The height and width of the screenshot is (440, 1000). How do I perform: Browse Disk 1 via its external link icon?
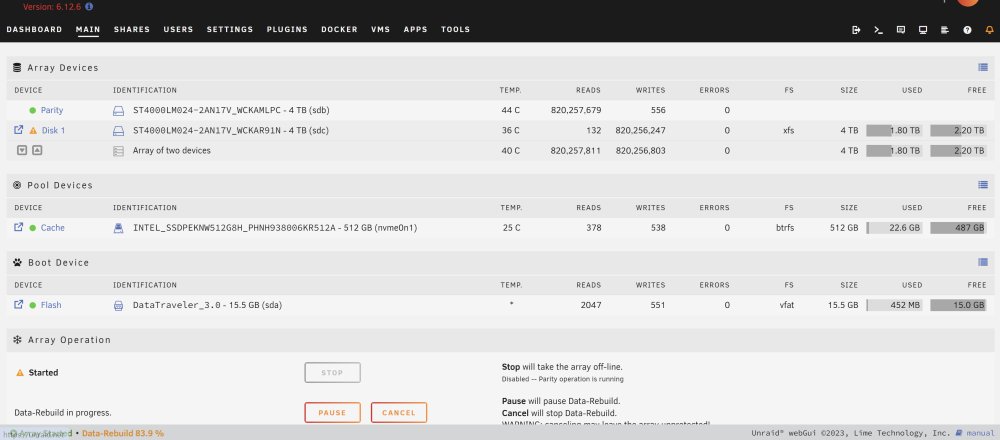tap(18, 129)
